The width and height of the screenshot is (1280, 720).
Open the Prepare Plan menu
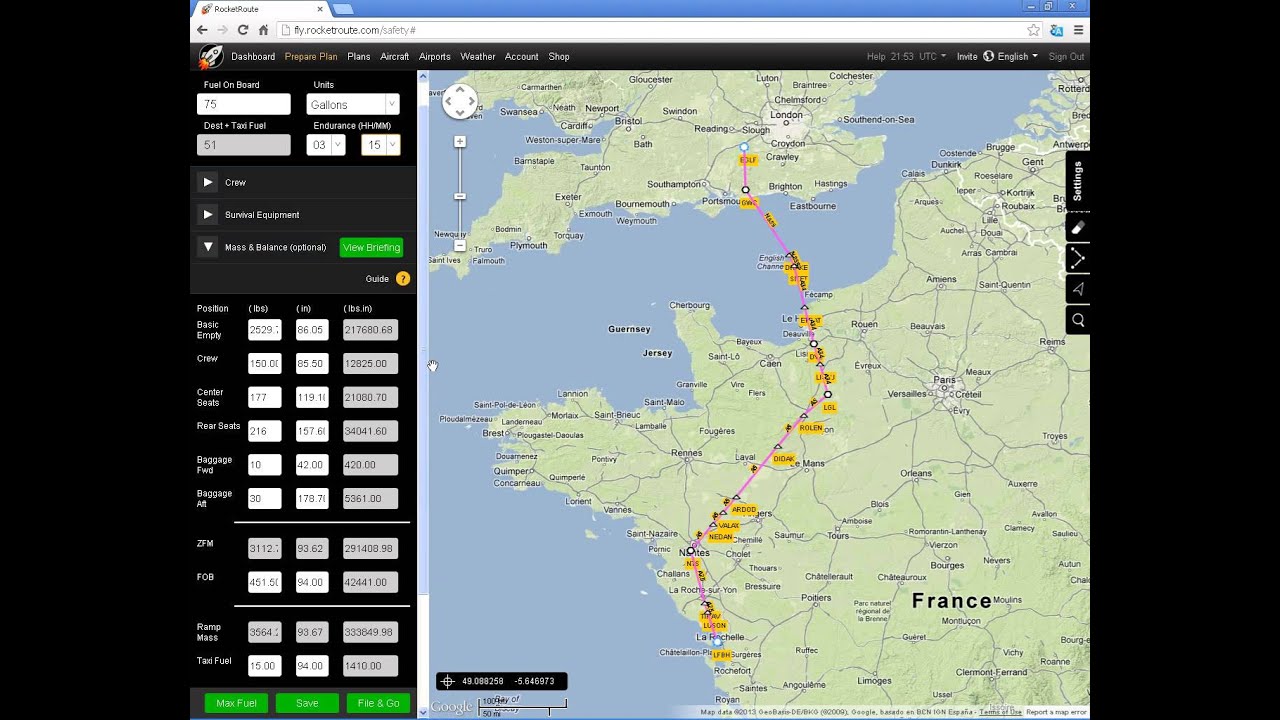[x=311, y=56]
